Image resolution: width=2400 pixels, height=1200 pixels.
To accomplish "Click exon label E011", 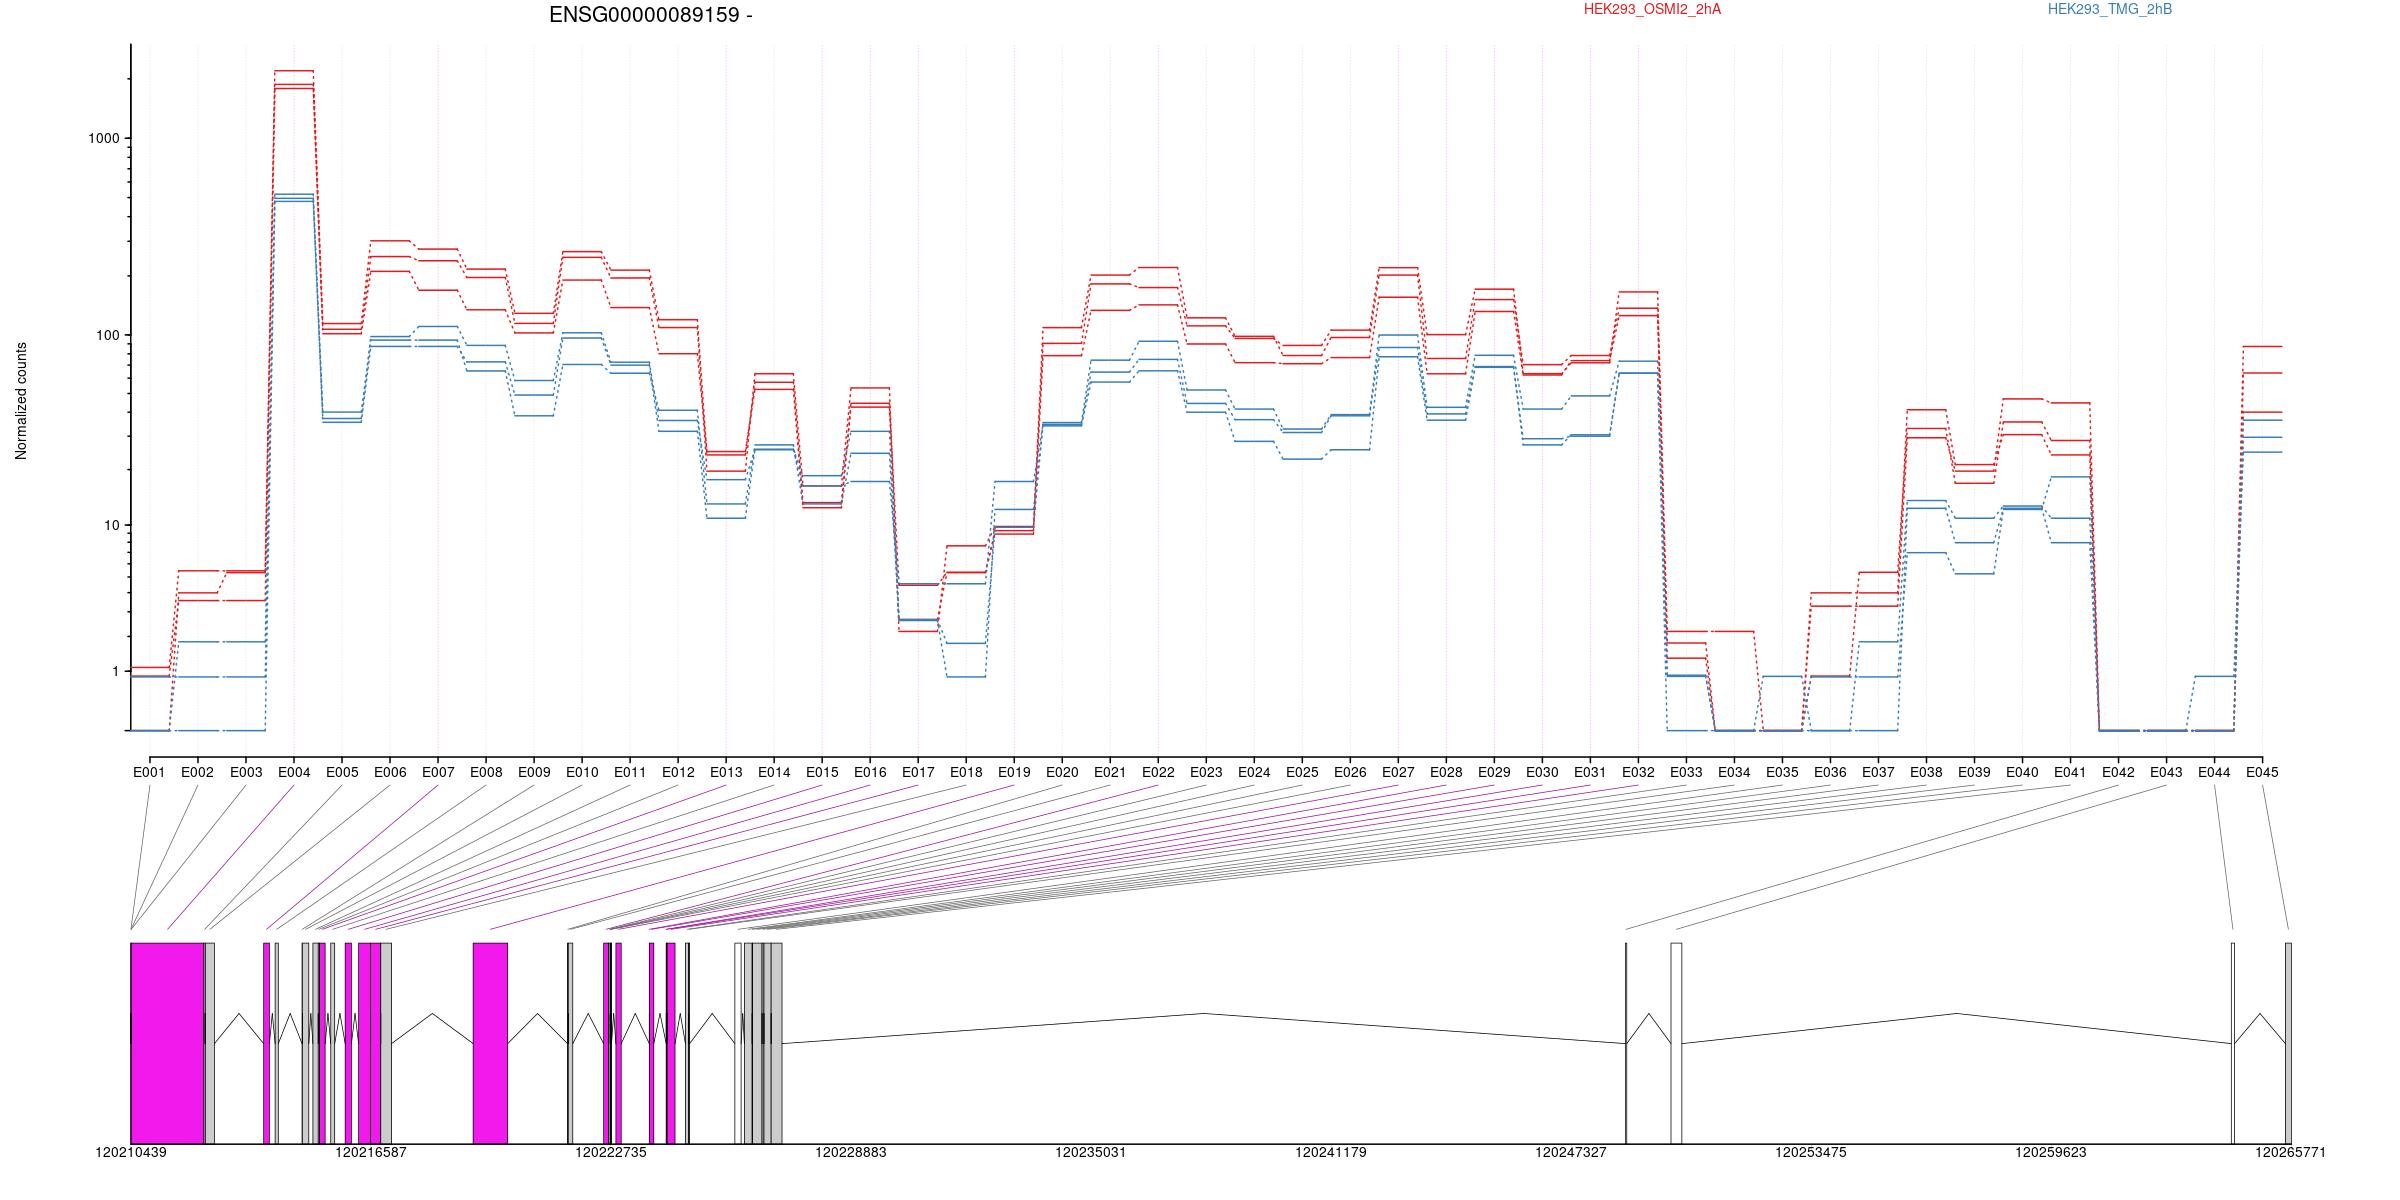I will tap(630, 772).
